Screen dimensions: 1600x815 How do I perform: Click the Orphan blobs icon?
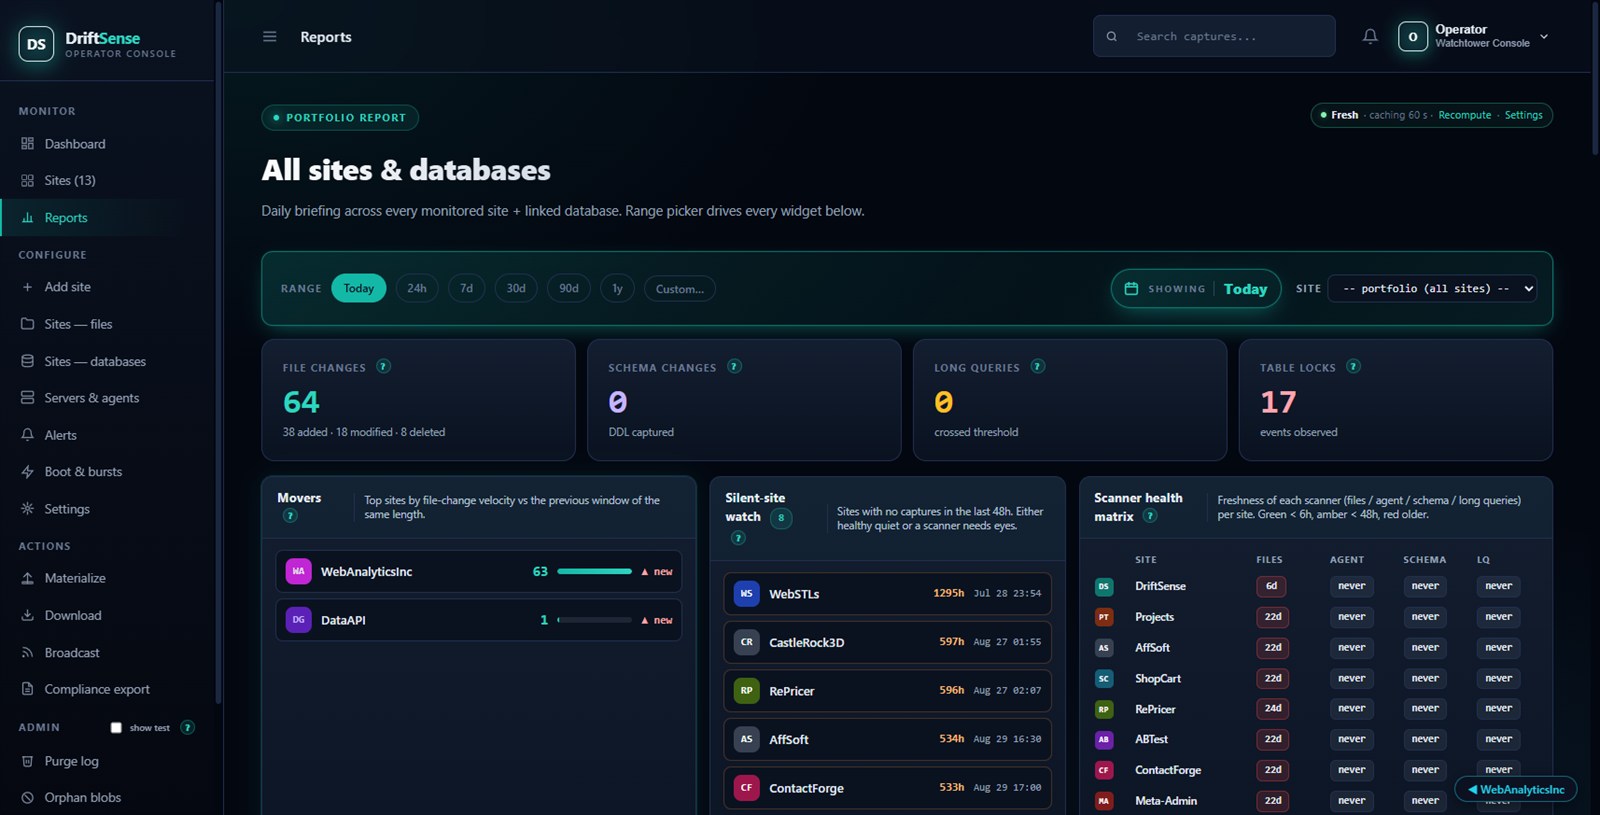(x=27, y=798)
